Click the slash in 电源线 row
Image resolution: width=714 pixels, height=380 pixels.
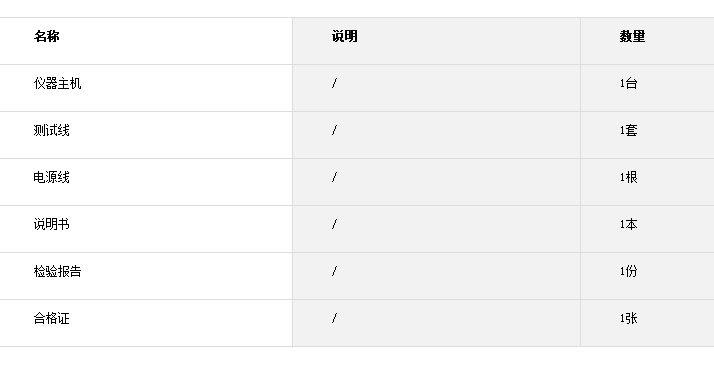coord(335,177)
